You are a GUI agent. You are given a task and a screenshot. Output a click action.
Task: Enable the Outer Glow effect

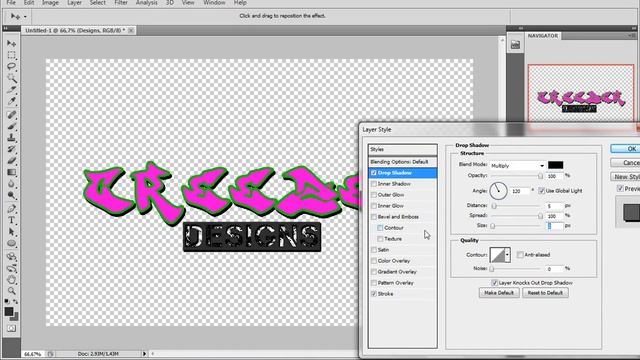tap(373, 195)
